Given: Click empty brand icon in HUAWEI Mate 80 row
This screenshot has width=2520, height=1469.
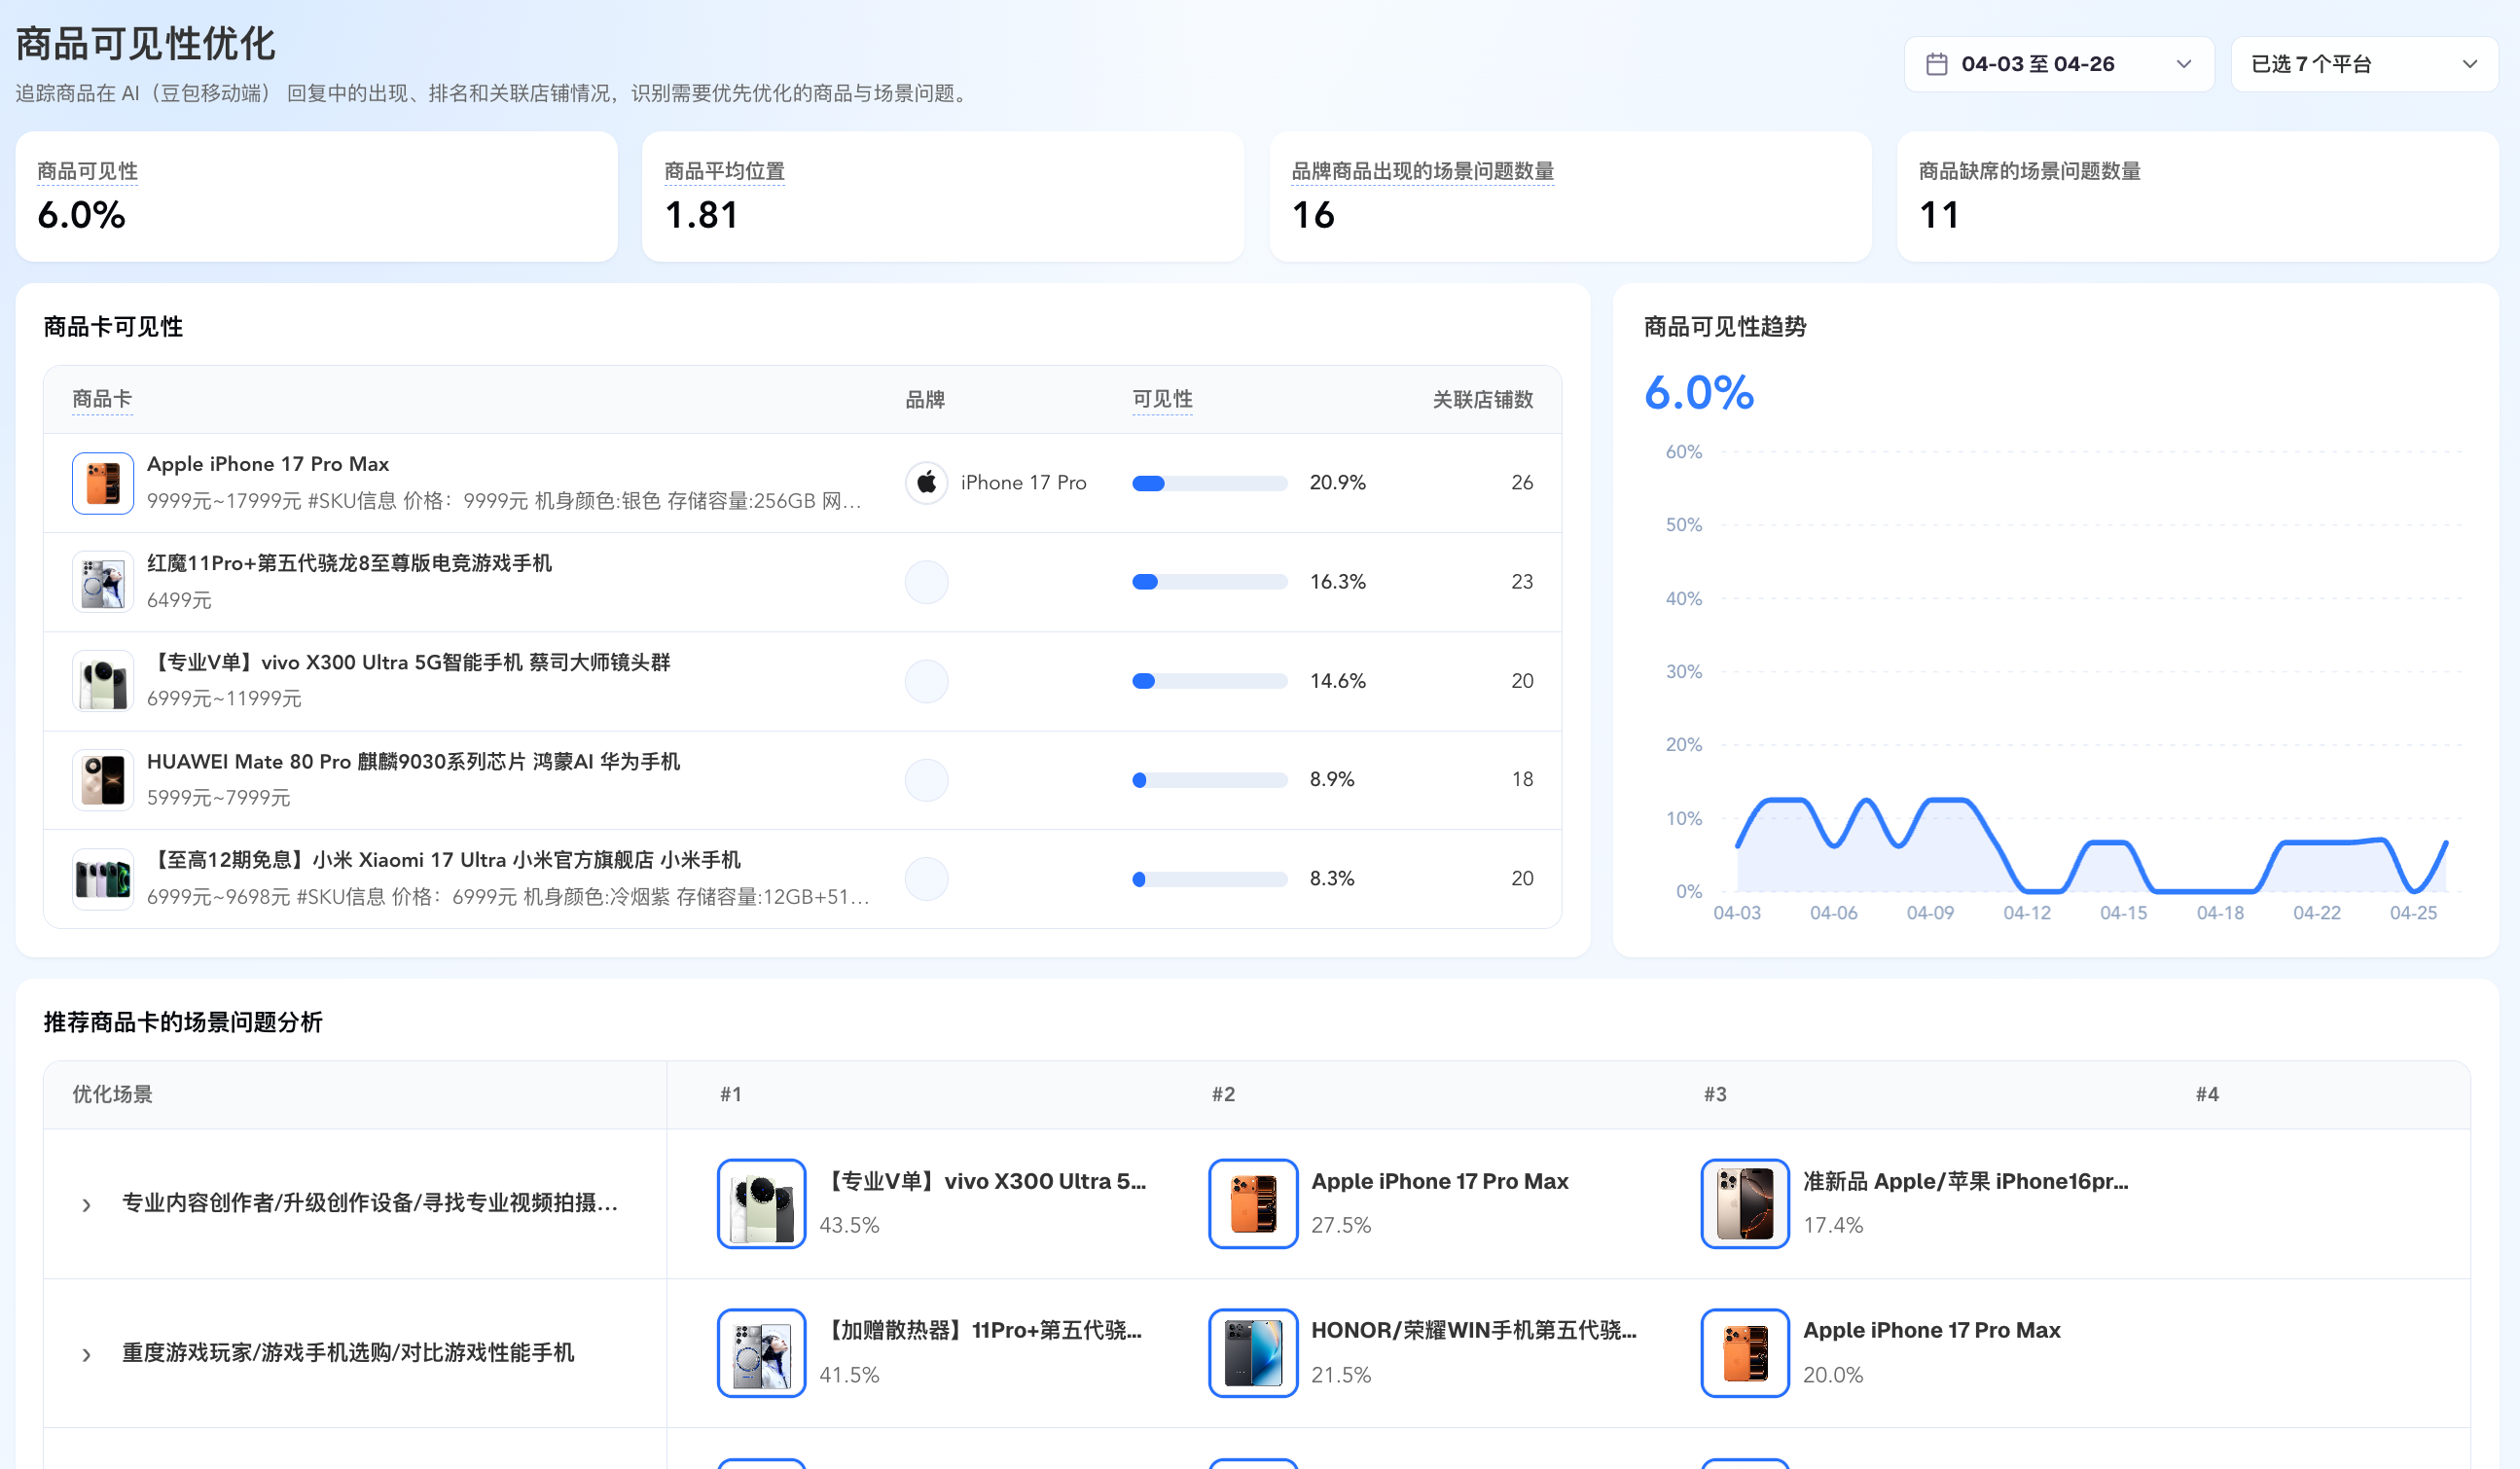Looking at the screenshot, I should click(926, 780).
